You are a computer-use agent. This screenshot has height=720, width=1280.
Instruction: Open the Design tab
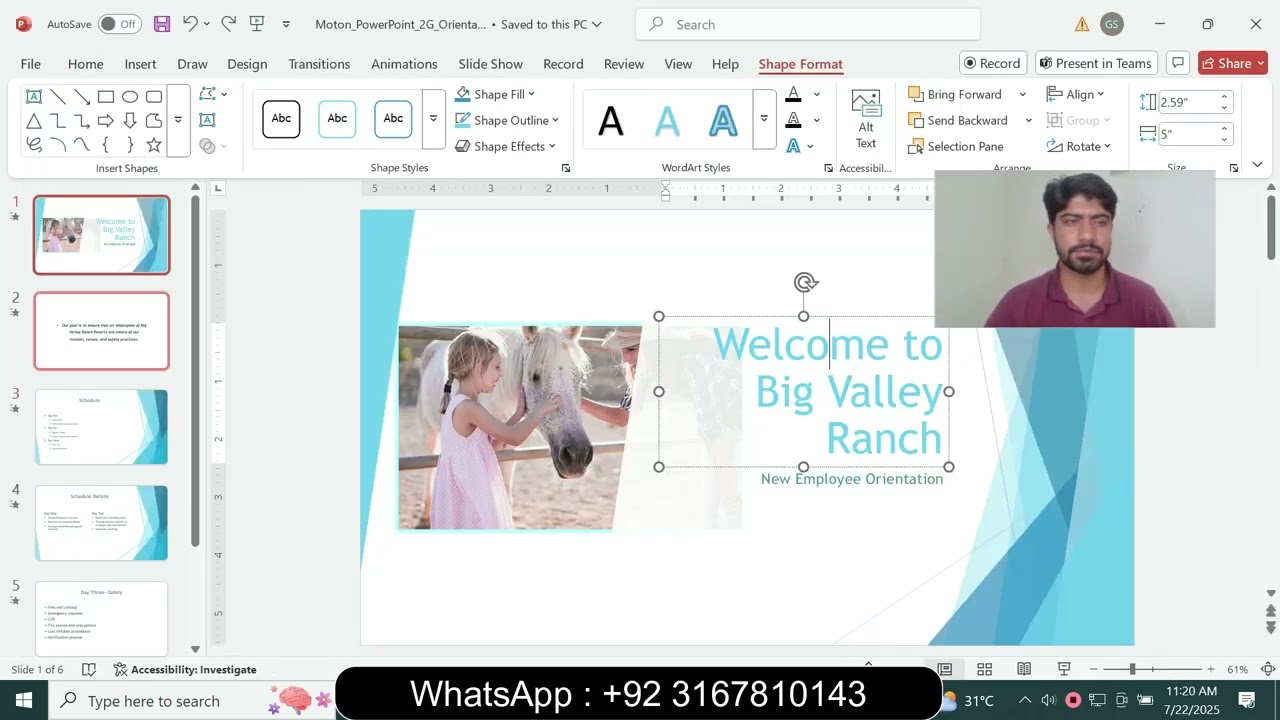[x=247, y=64]
